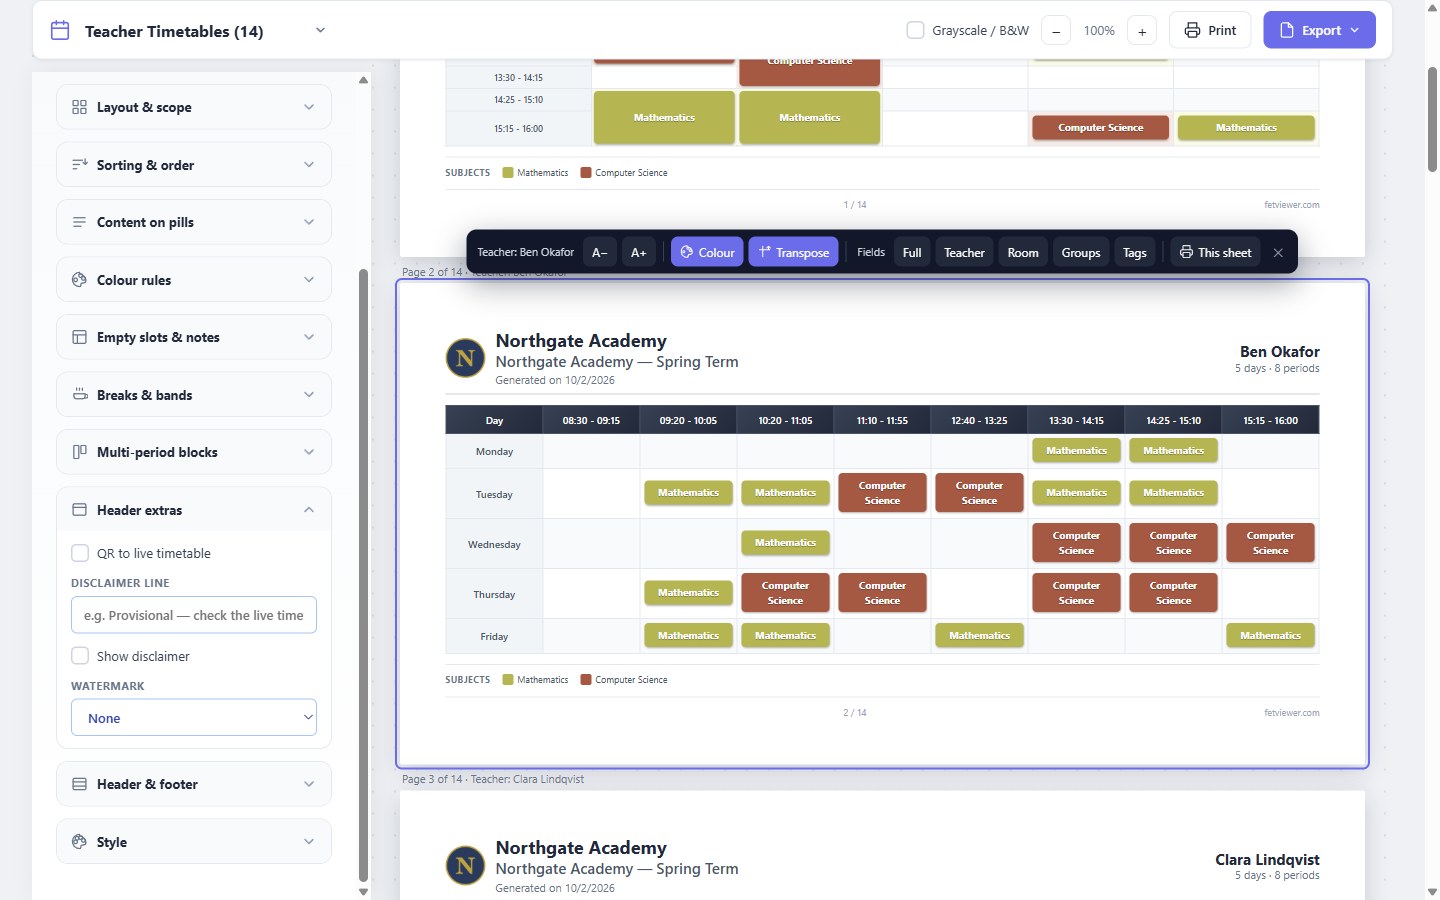
Task: Close the floating teacher toolbar
Action: pos(1278,252)
